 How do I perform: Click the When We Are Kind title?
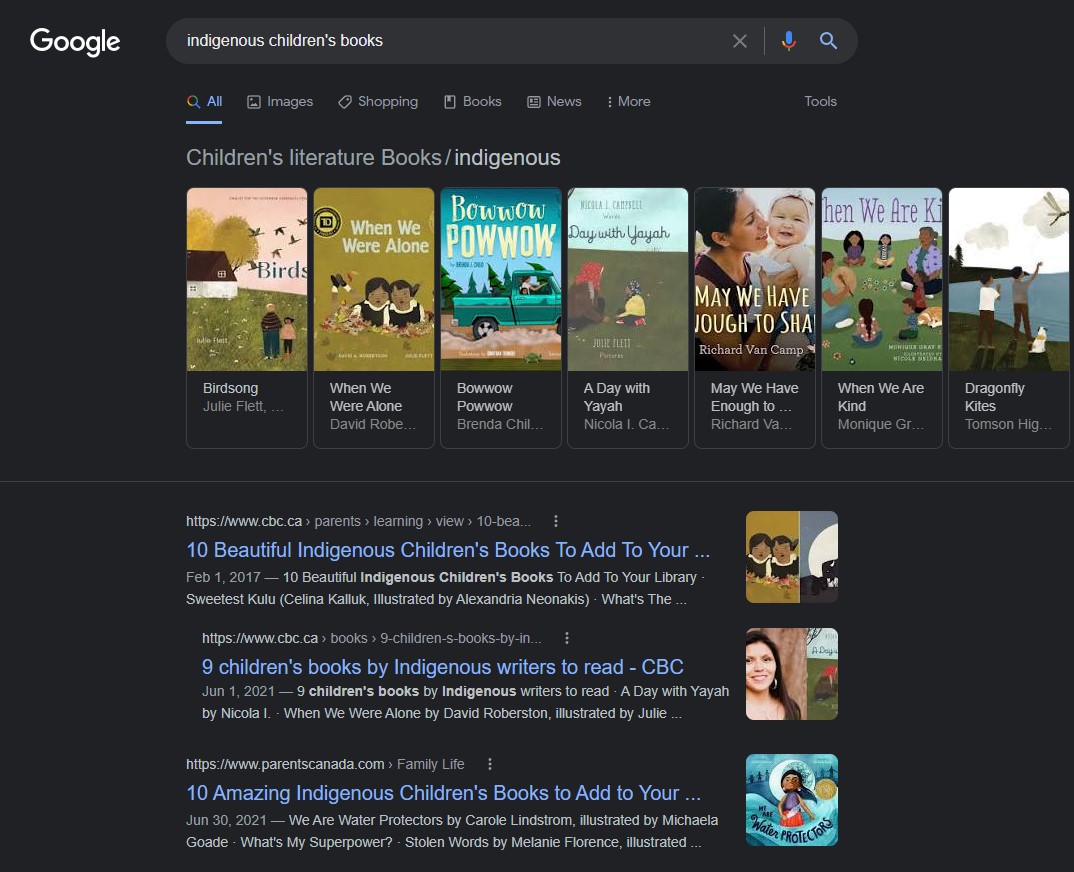[881, 397]
